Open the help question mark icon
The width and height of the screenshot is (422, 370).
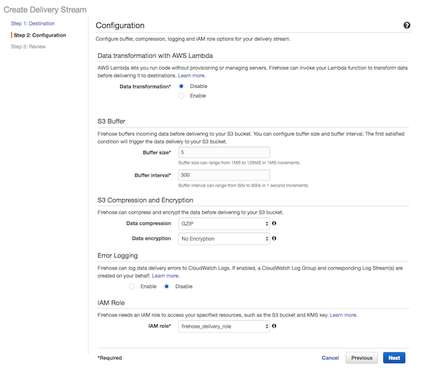(407, 25)
